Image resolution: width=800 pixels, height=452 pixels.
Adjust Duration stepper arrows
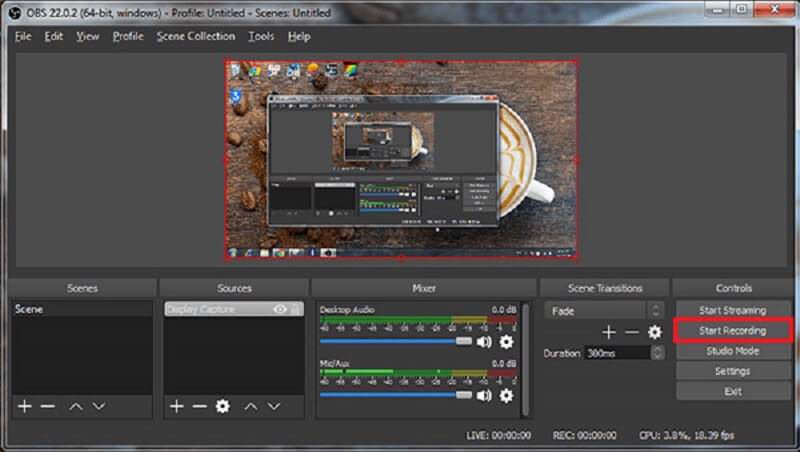[658, 353]
